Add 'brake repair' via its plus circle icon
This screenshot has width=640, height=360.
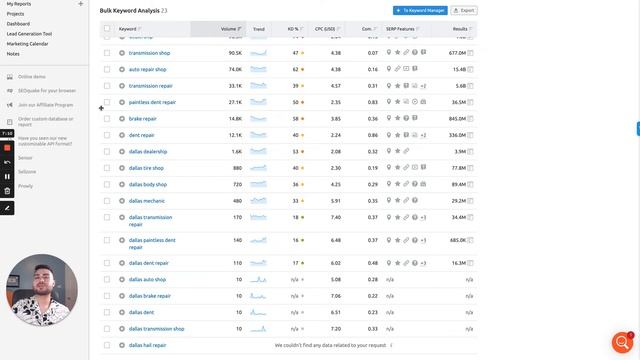coord(122,119)
